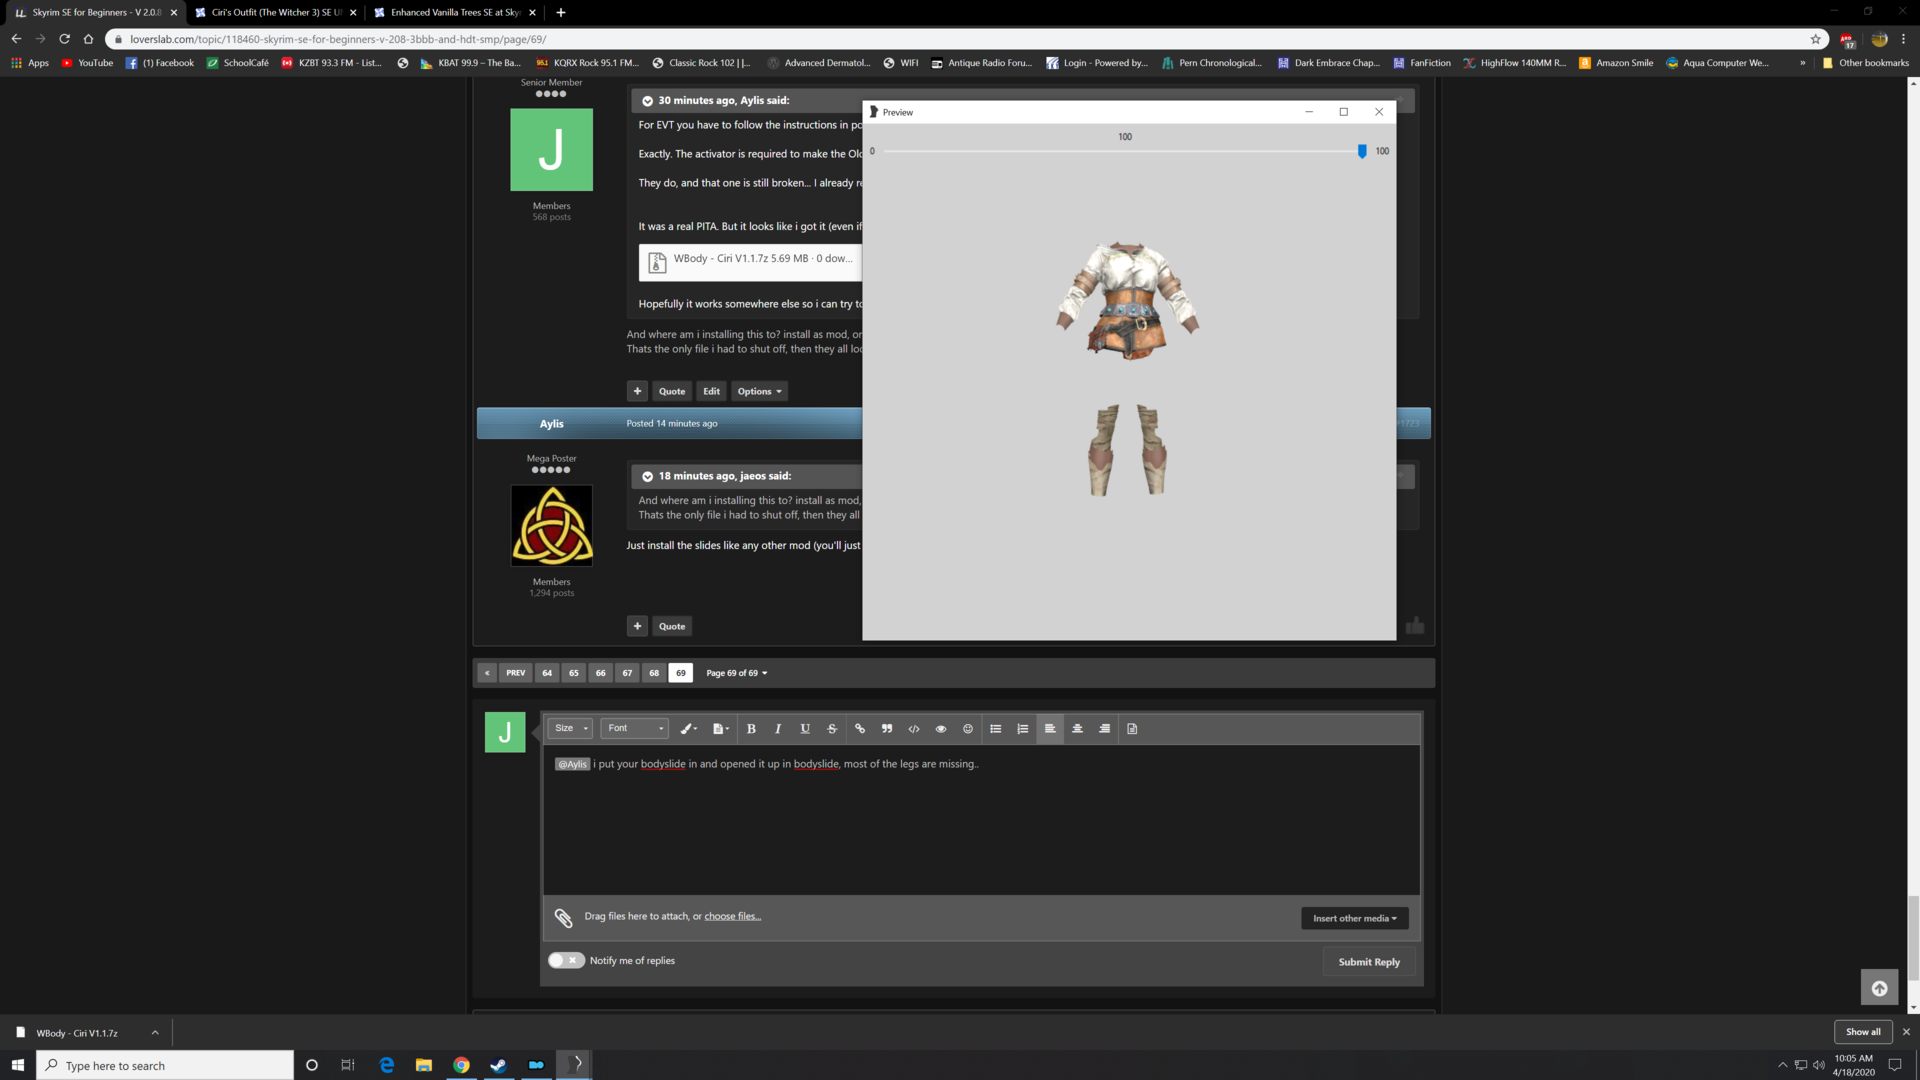Open the paste options dropdown in editor
The image size is (1920, 1080).
[721, 729]
